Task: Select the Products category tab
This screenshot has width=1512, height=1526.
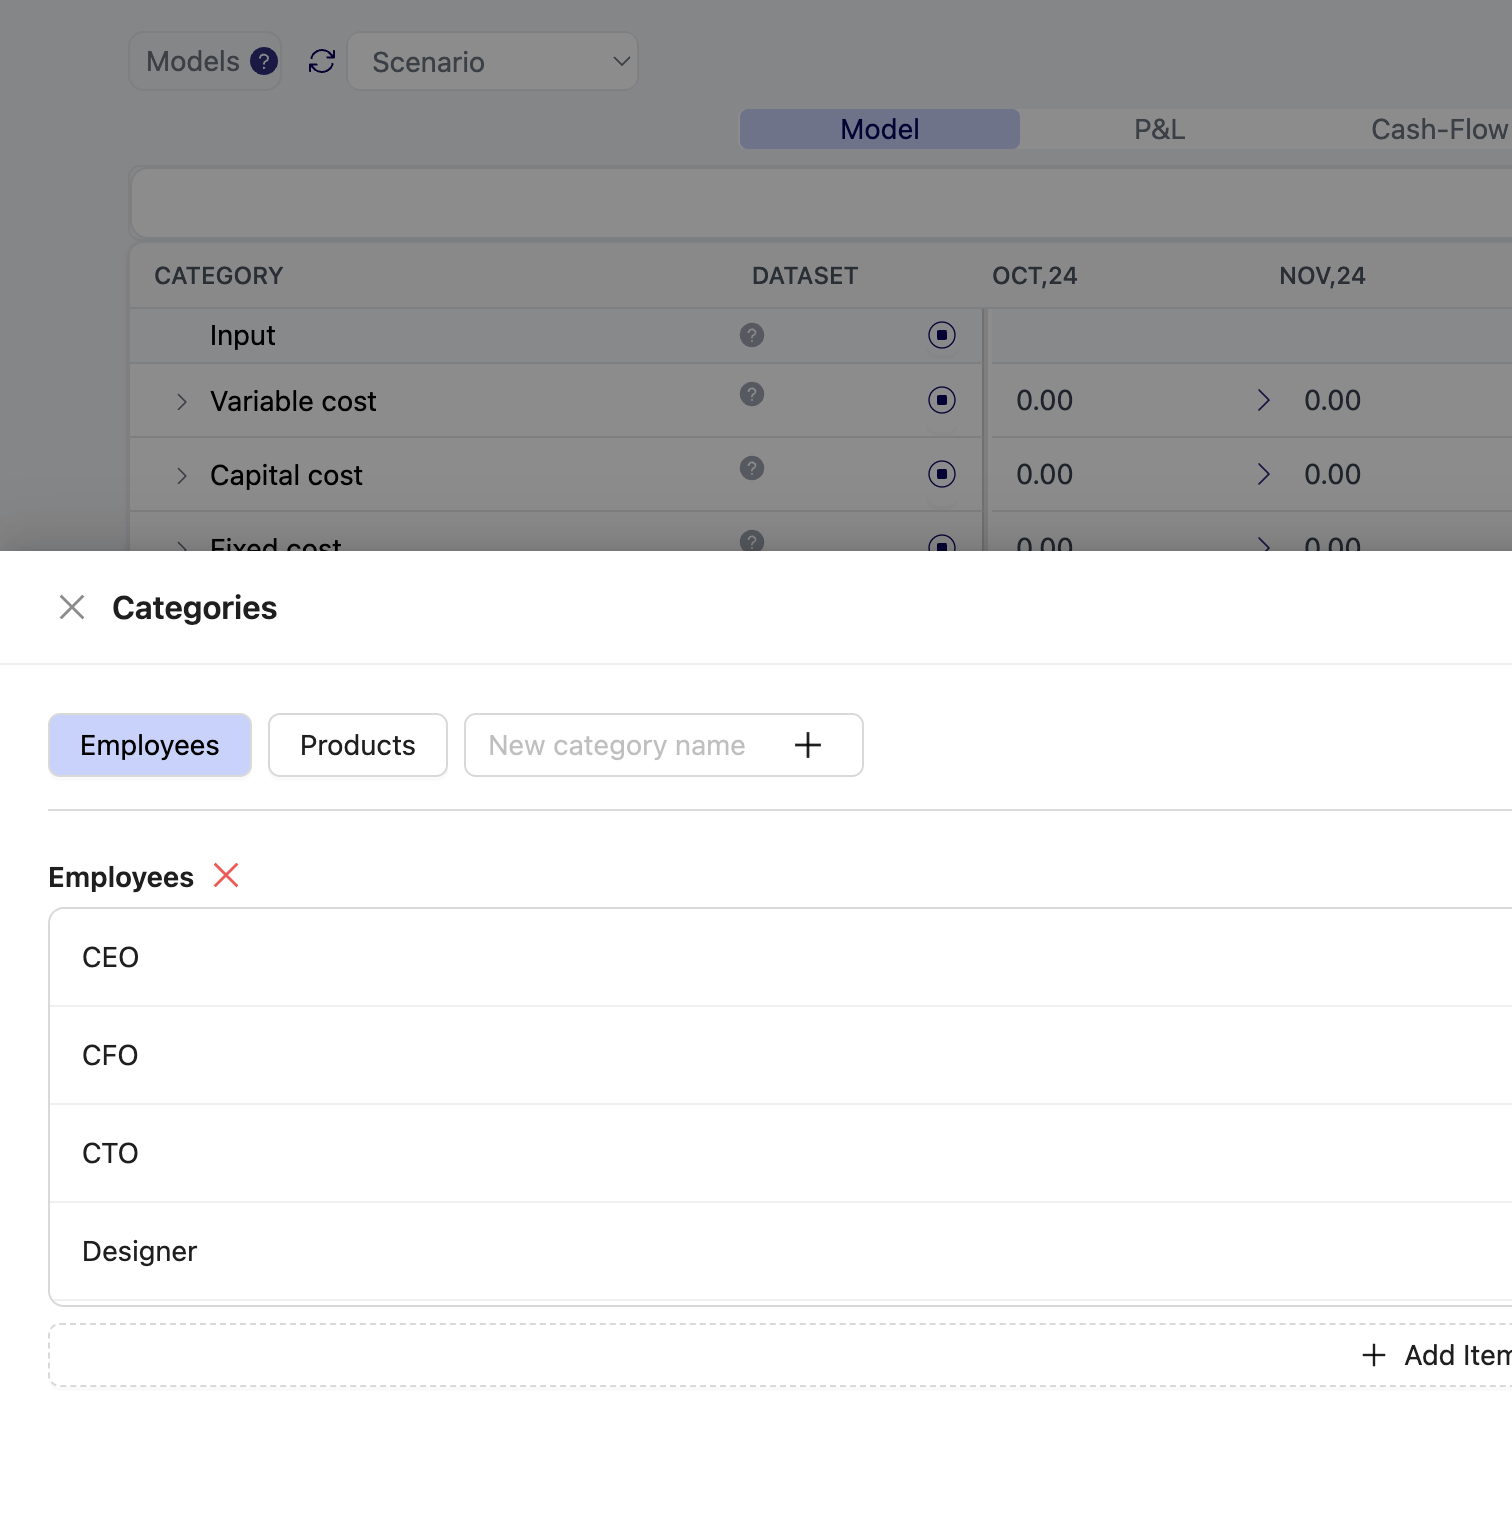Action: click(x=358, y=745)
